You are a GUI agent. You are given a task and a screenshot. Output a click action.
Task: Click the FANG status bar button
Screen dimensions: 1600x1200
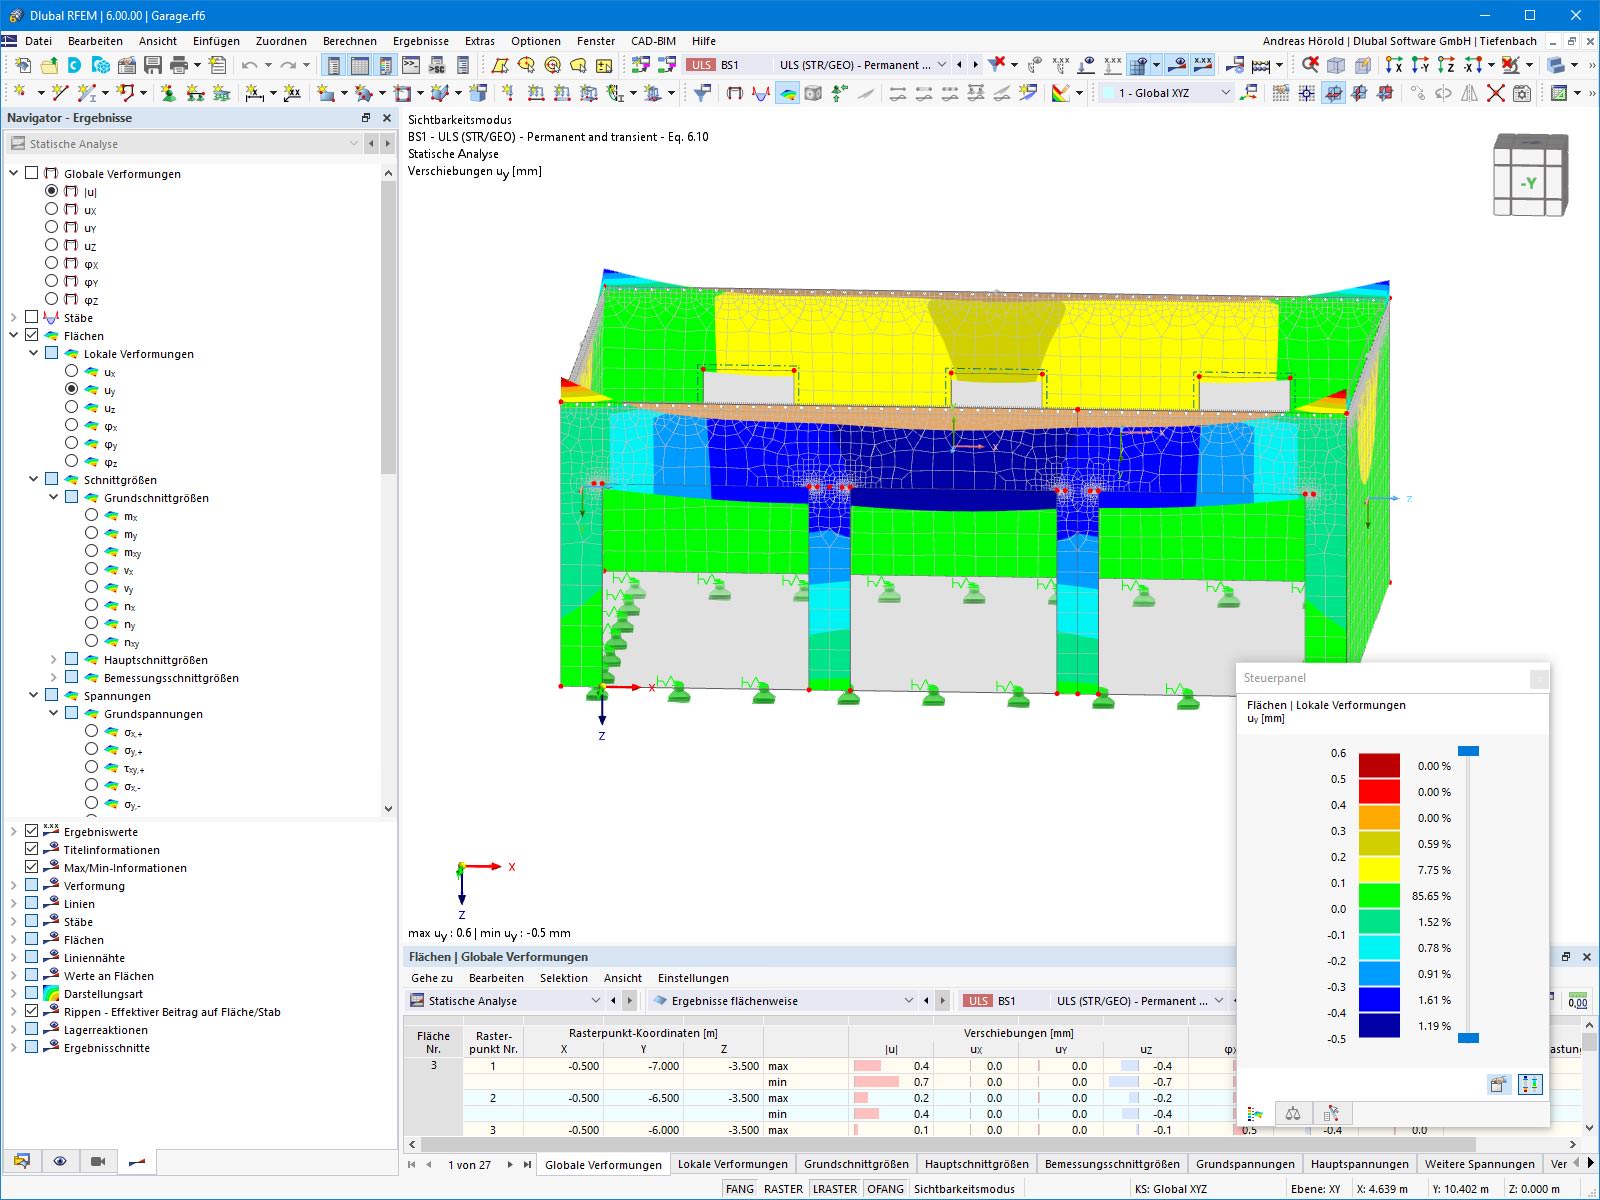click(739, 1189)
